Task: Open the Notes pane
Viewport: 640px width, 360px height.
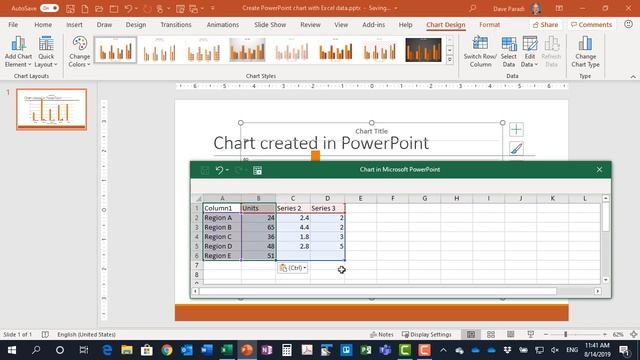Action: click(x=382, y=334)
